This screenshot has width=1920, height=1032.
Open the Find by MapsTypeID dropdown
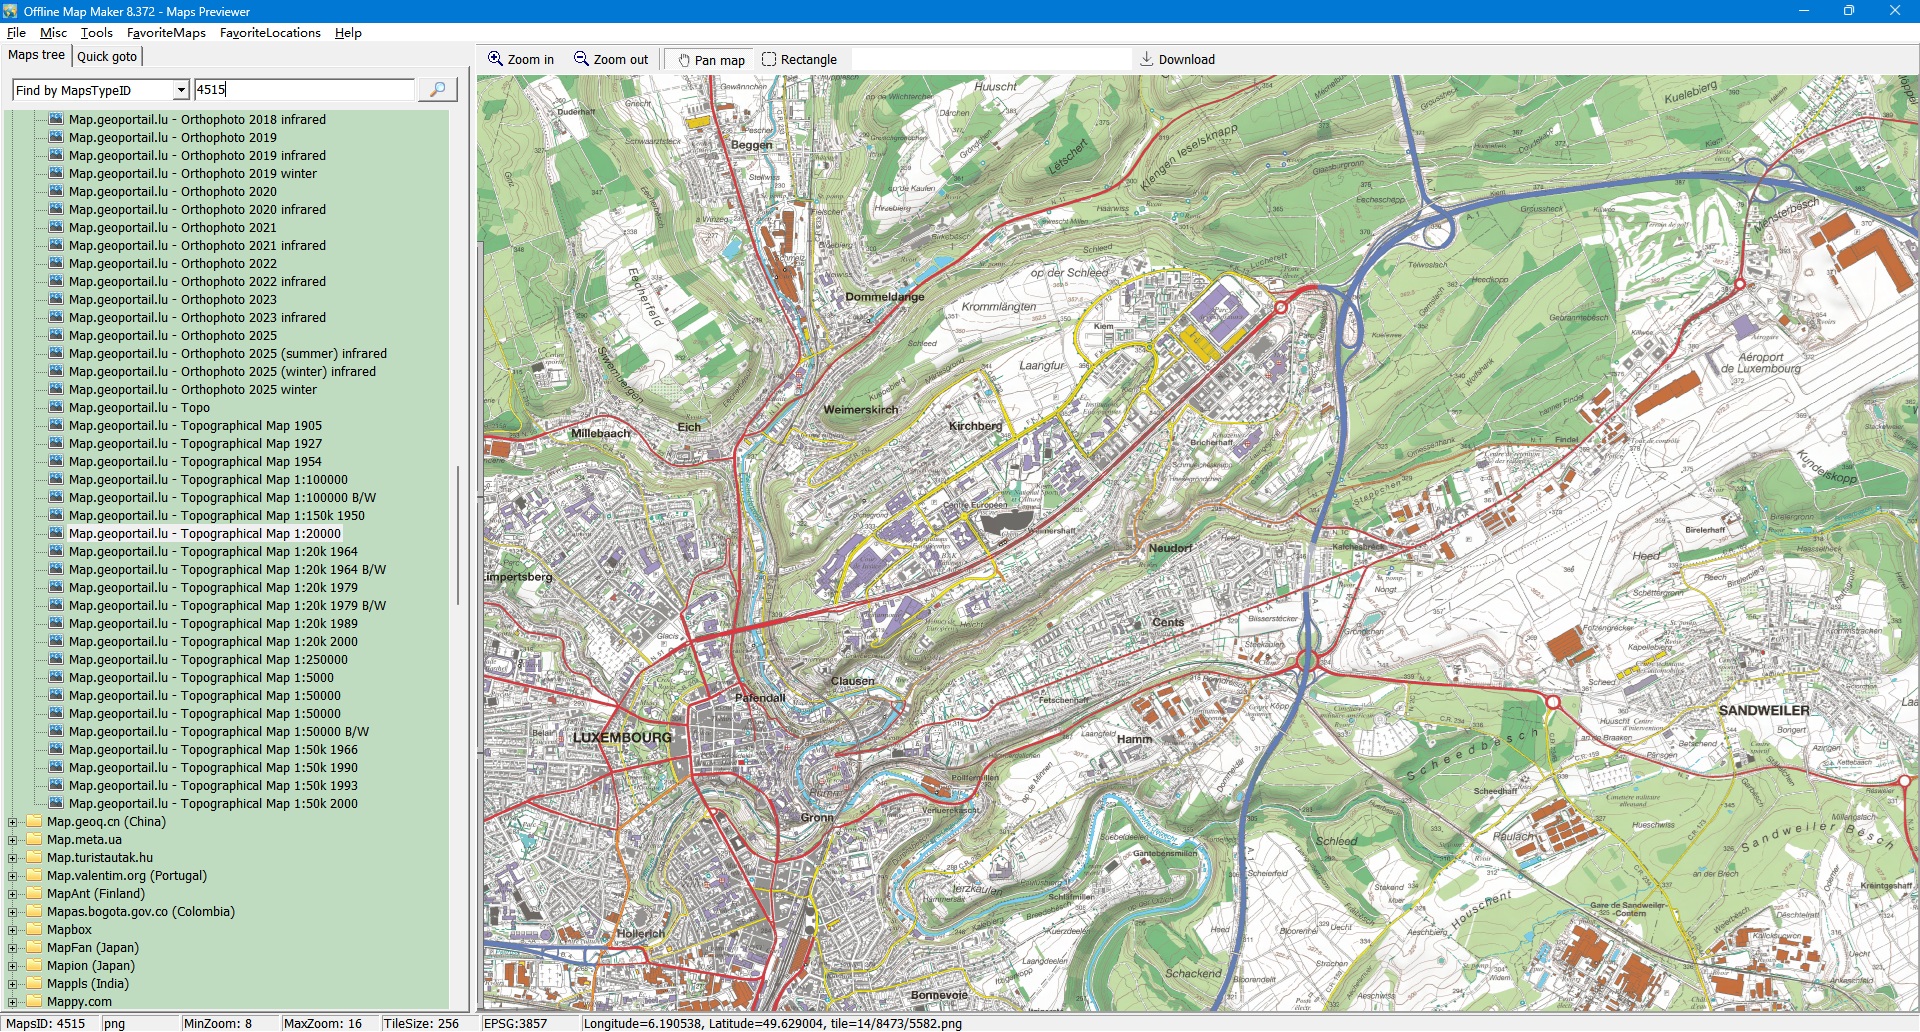tap(181, 90)
